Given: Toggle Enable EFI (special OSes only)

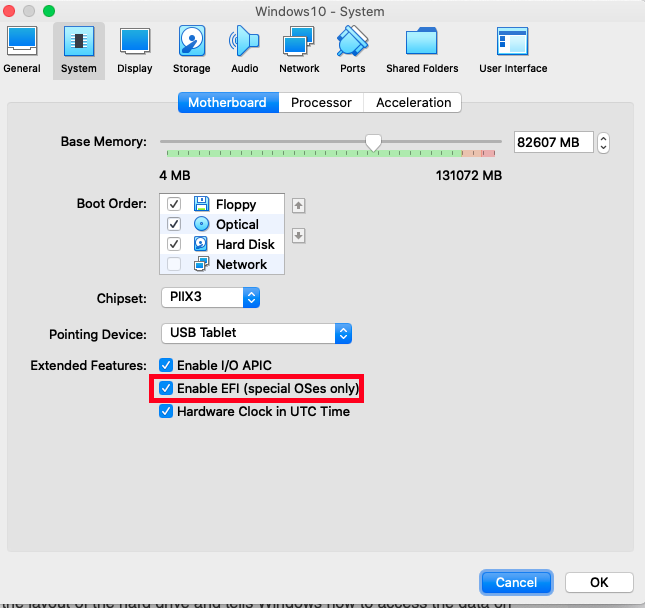Looking at the screenshot, I should point(166,388).
